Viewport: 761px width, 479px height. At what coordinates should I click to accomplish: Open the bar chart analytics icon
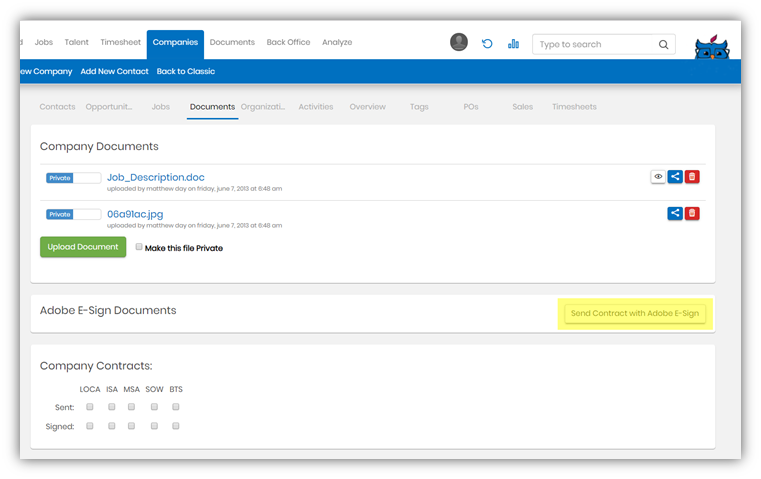pos(513,44)
